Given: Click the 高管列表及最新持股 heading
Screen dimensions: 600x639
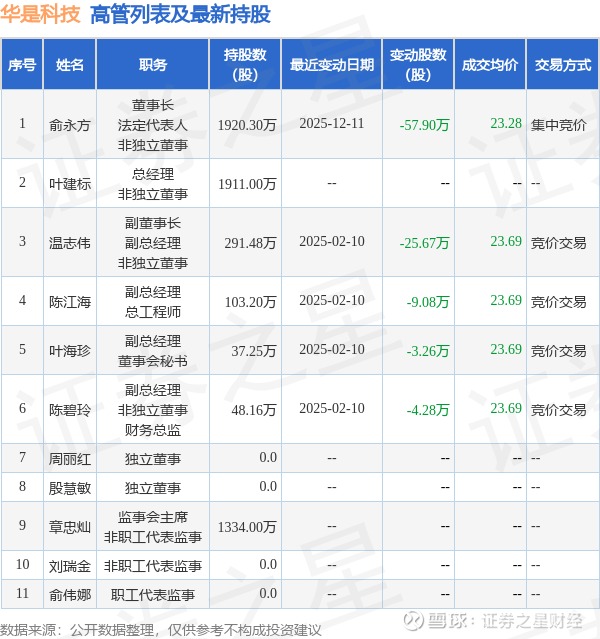Looking at the screenshot, I should click(180, 15).
